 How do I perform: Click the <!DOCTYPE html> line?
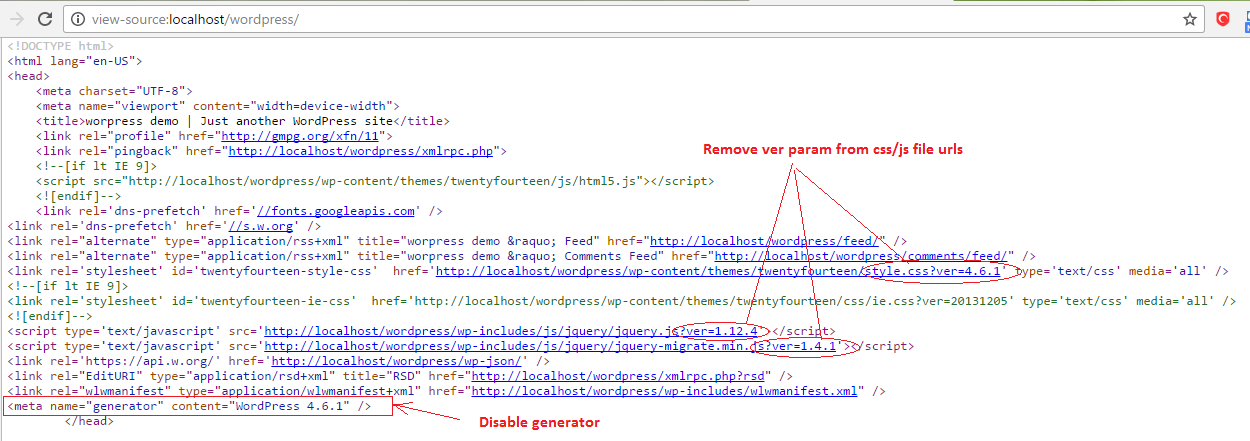coord(61,46)
